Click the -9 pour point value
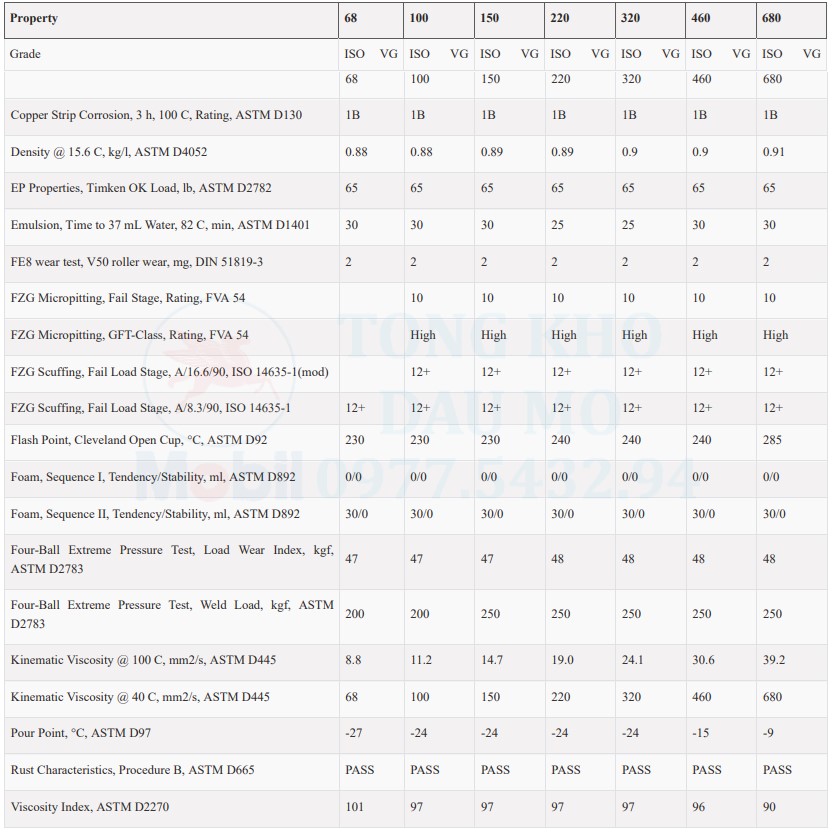This screenshot has width=833, height=832. click(x=768, y=733)
